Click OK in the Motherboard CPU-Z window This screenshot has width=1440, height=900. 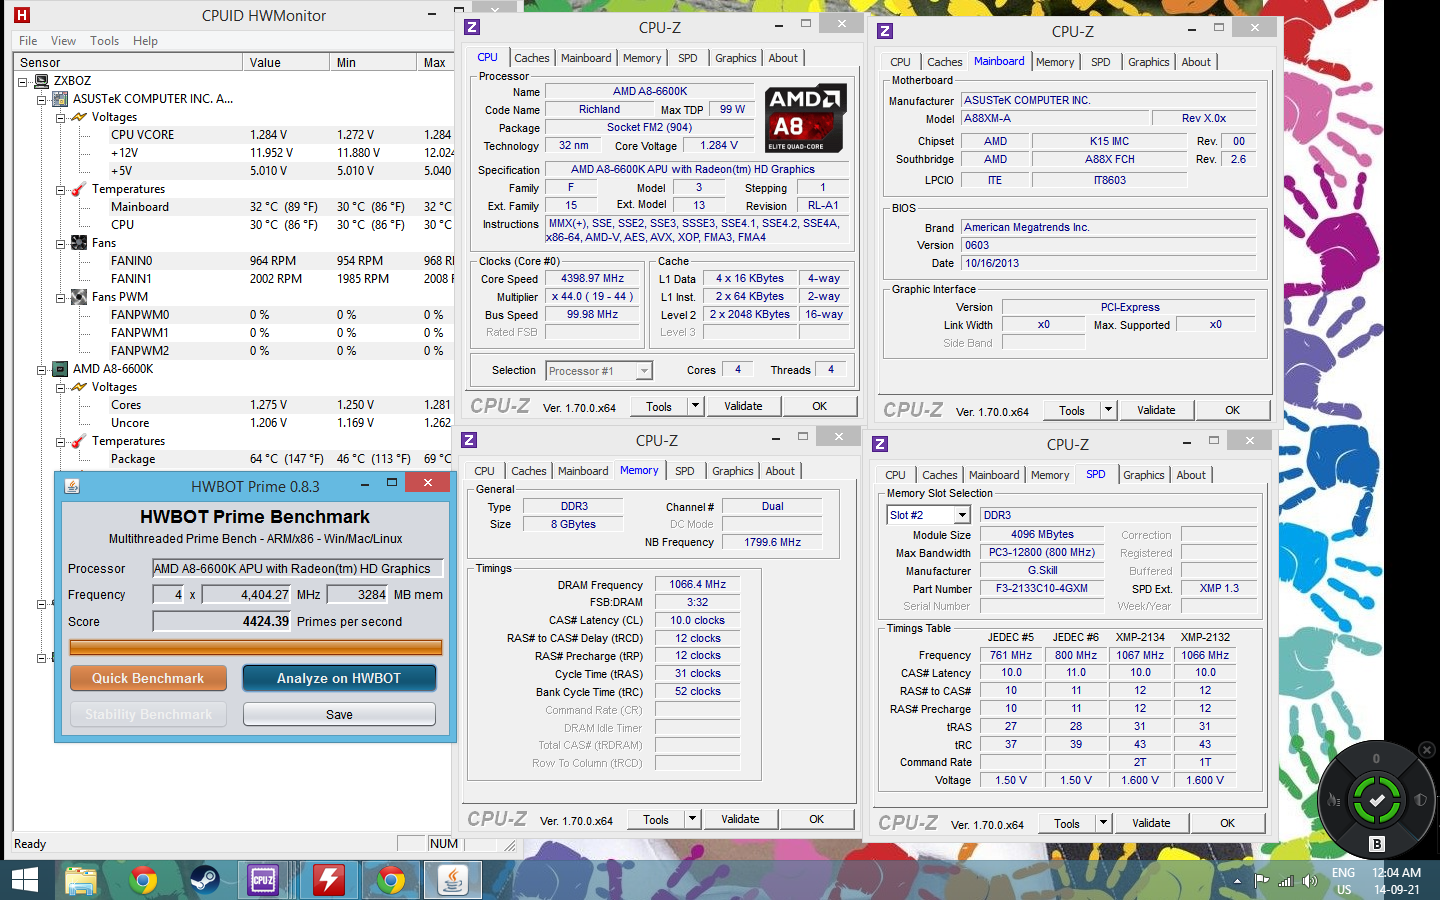coord(1232,410)
